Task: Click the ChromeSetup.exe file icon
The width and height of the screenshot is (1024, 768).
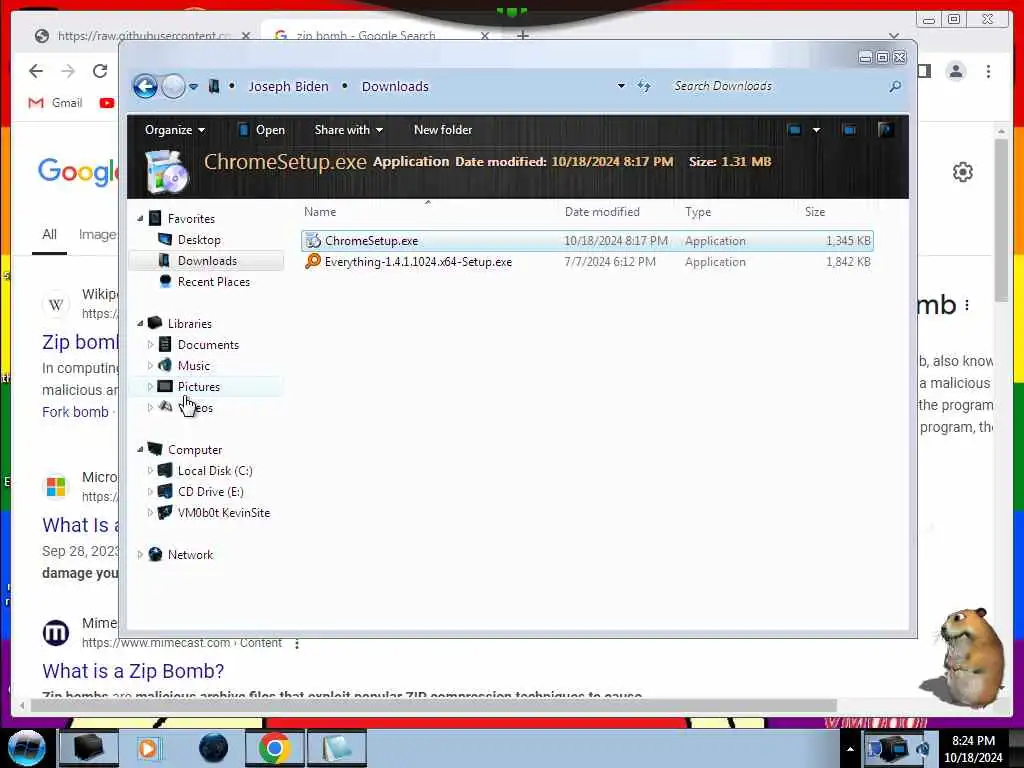Action: (313, 241)
